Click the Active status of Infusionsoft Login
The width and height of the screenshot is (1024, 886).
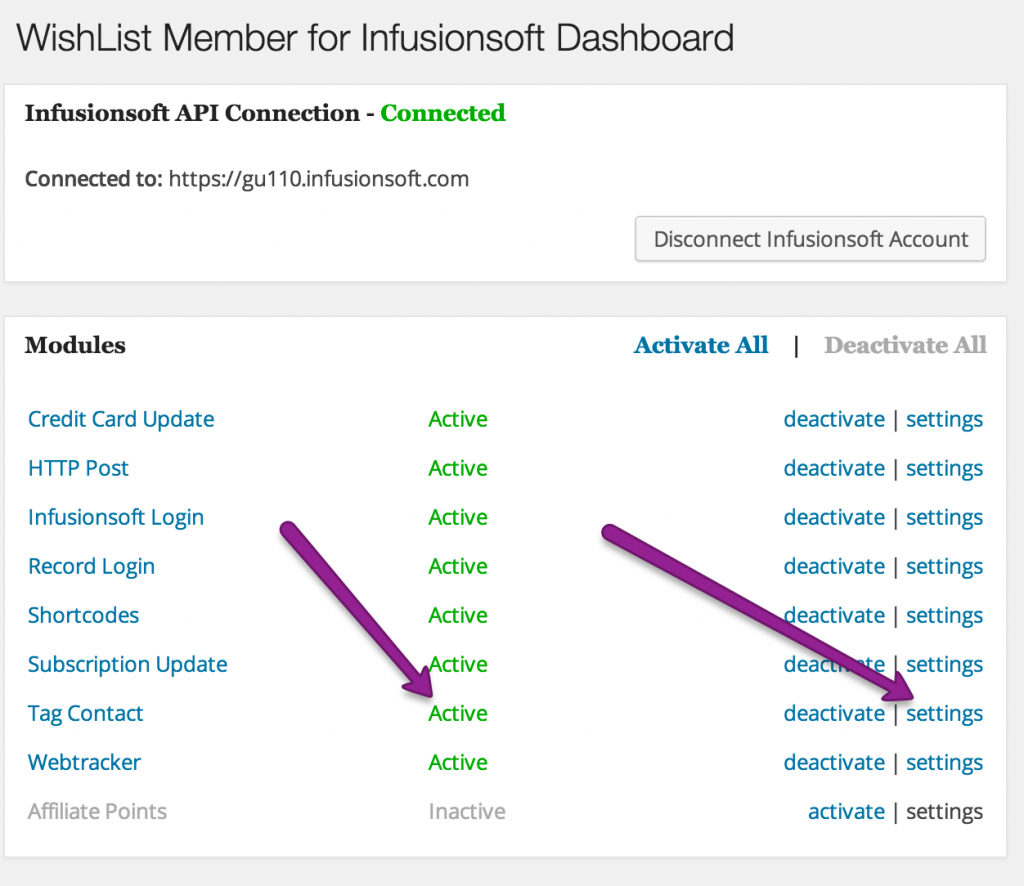click(458, 517)
